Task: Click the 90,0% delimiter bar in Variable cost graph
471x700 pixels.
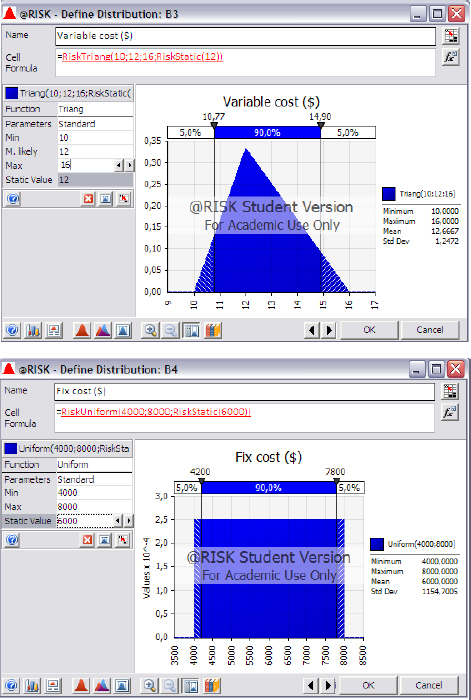Action: tap(267, 133)
